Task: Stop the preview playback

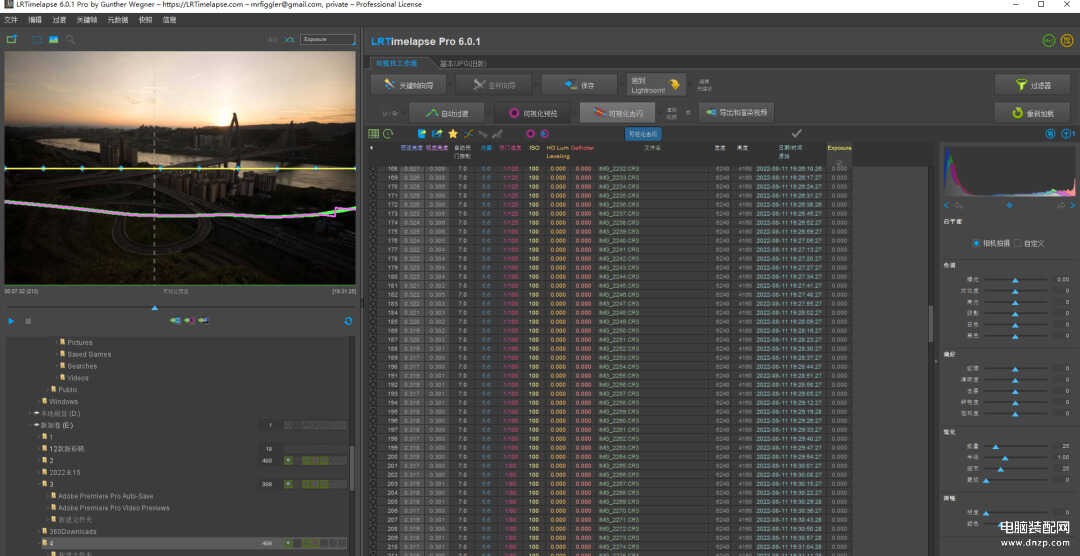Action: point(28,321)
